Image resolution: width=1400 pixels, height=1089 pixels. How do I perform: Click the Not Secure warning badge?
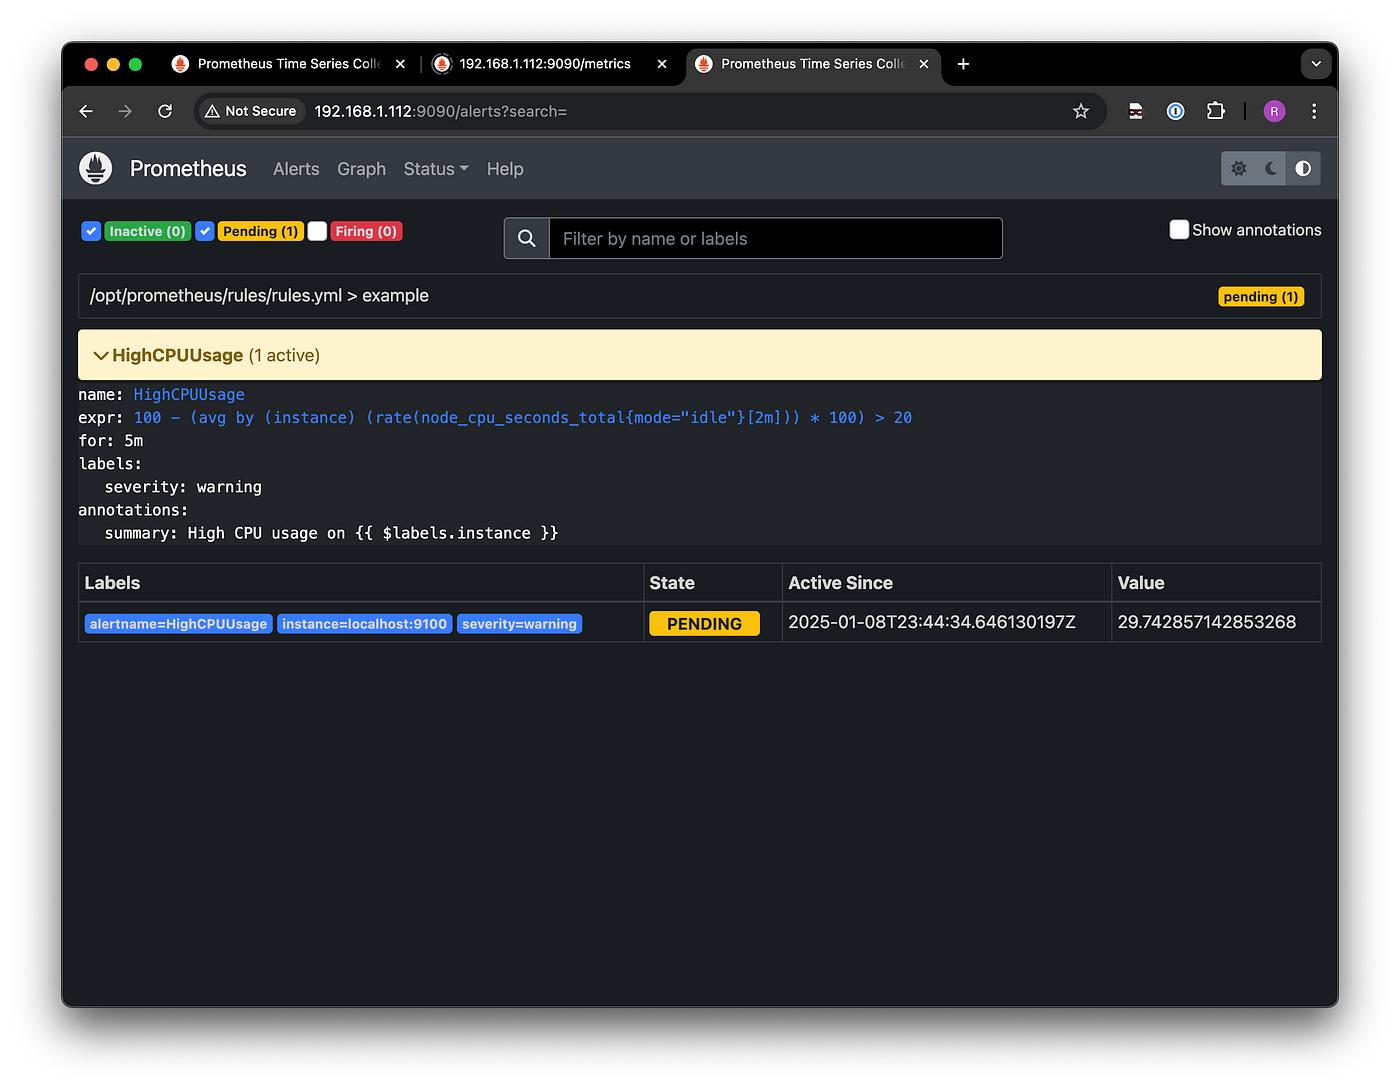pyautogui.click(x=251, y=111)
